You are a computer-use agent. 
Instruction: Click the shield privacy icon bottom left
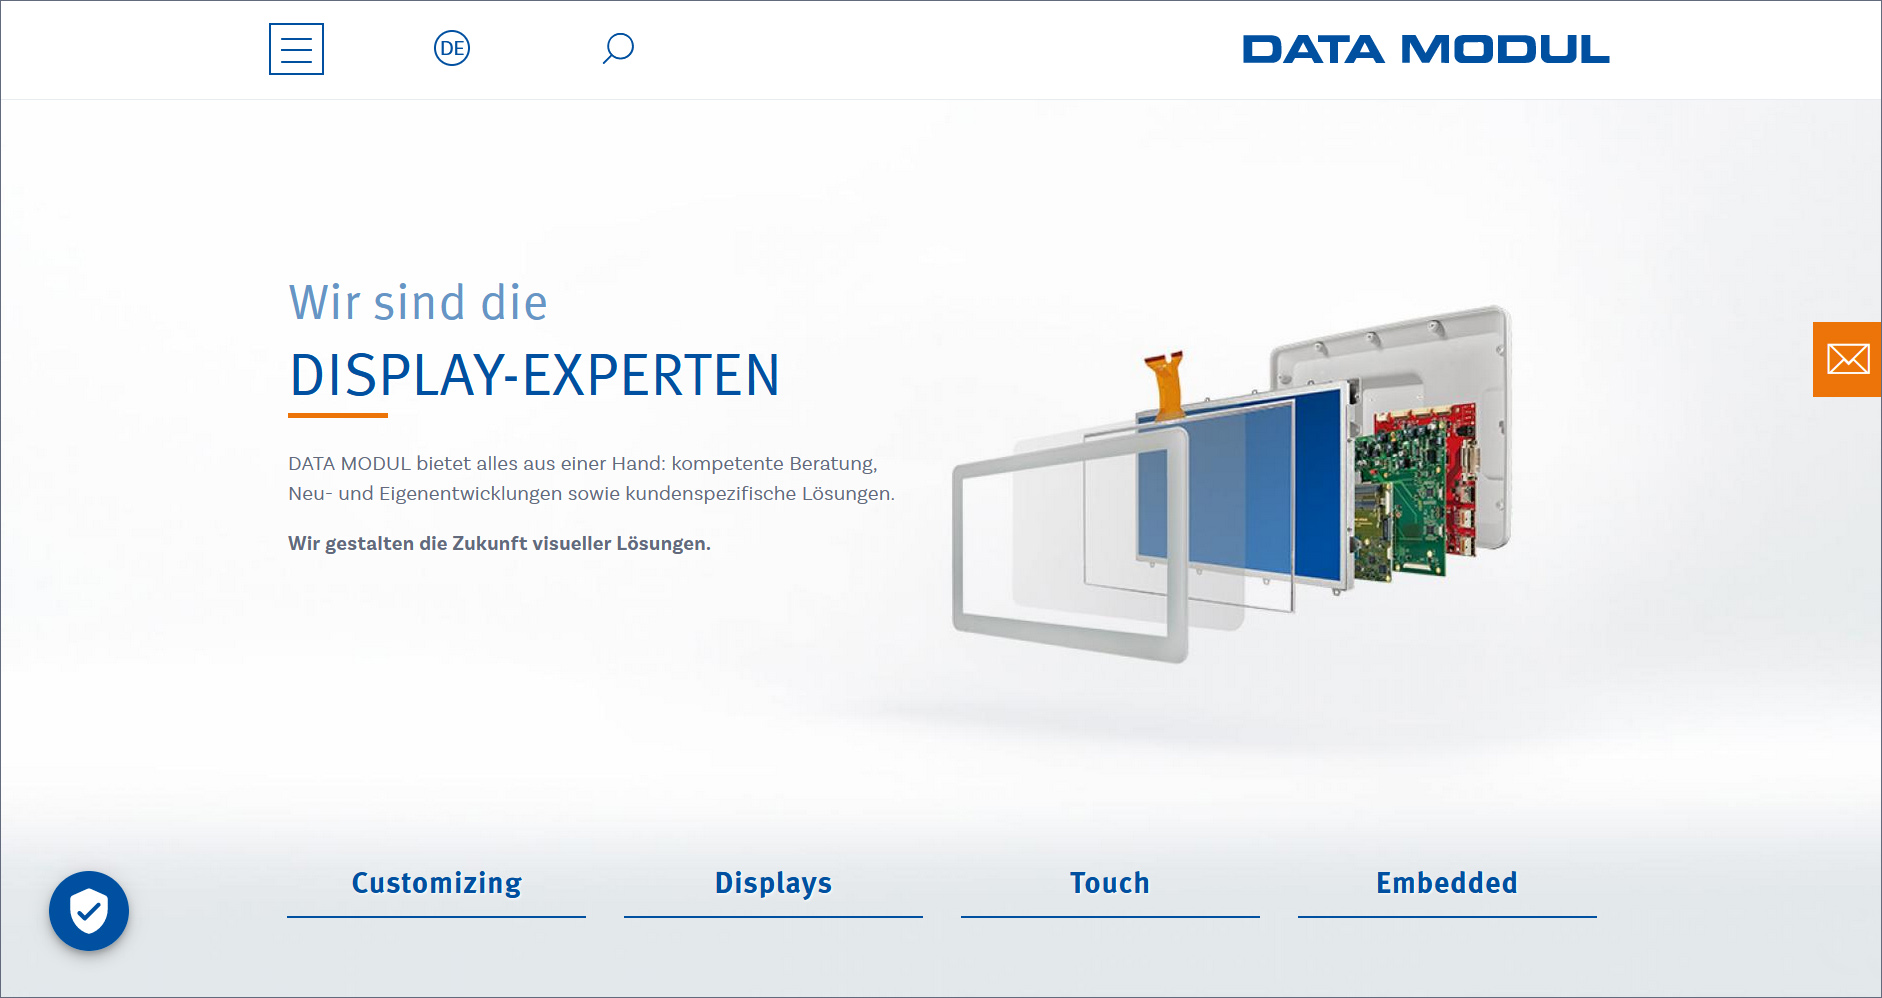coord(90,910)
